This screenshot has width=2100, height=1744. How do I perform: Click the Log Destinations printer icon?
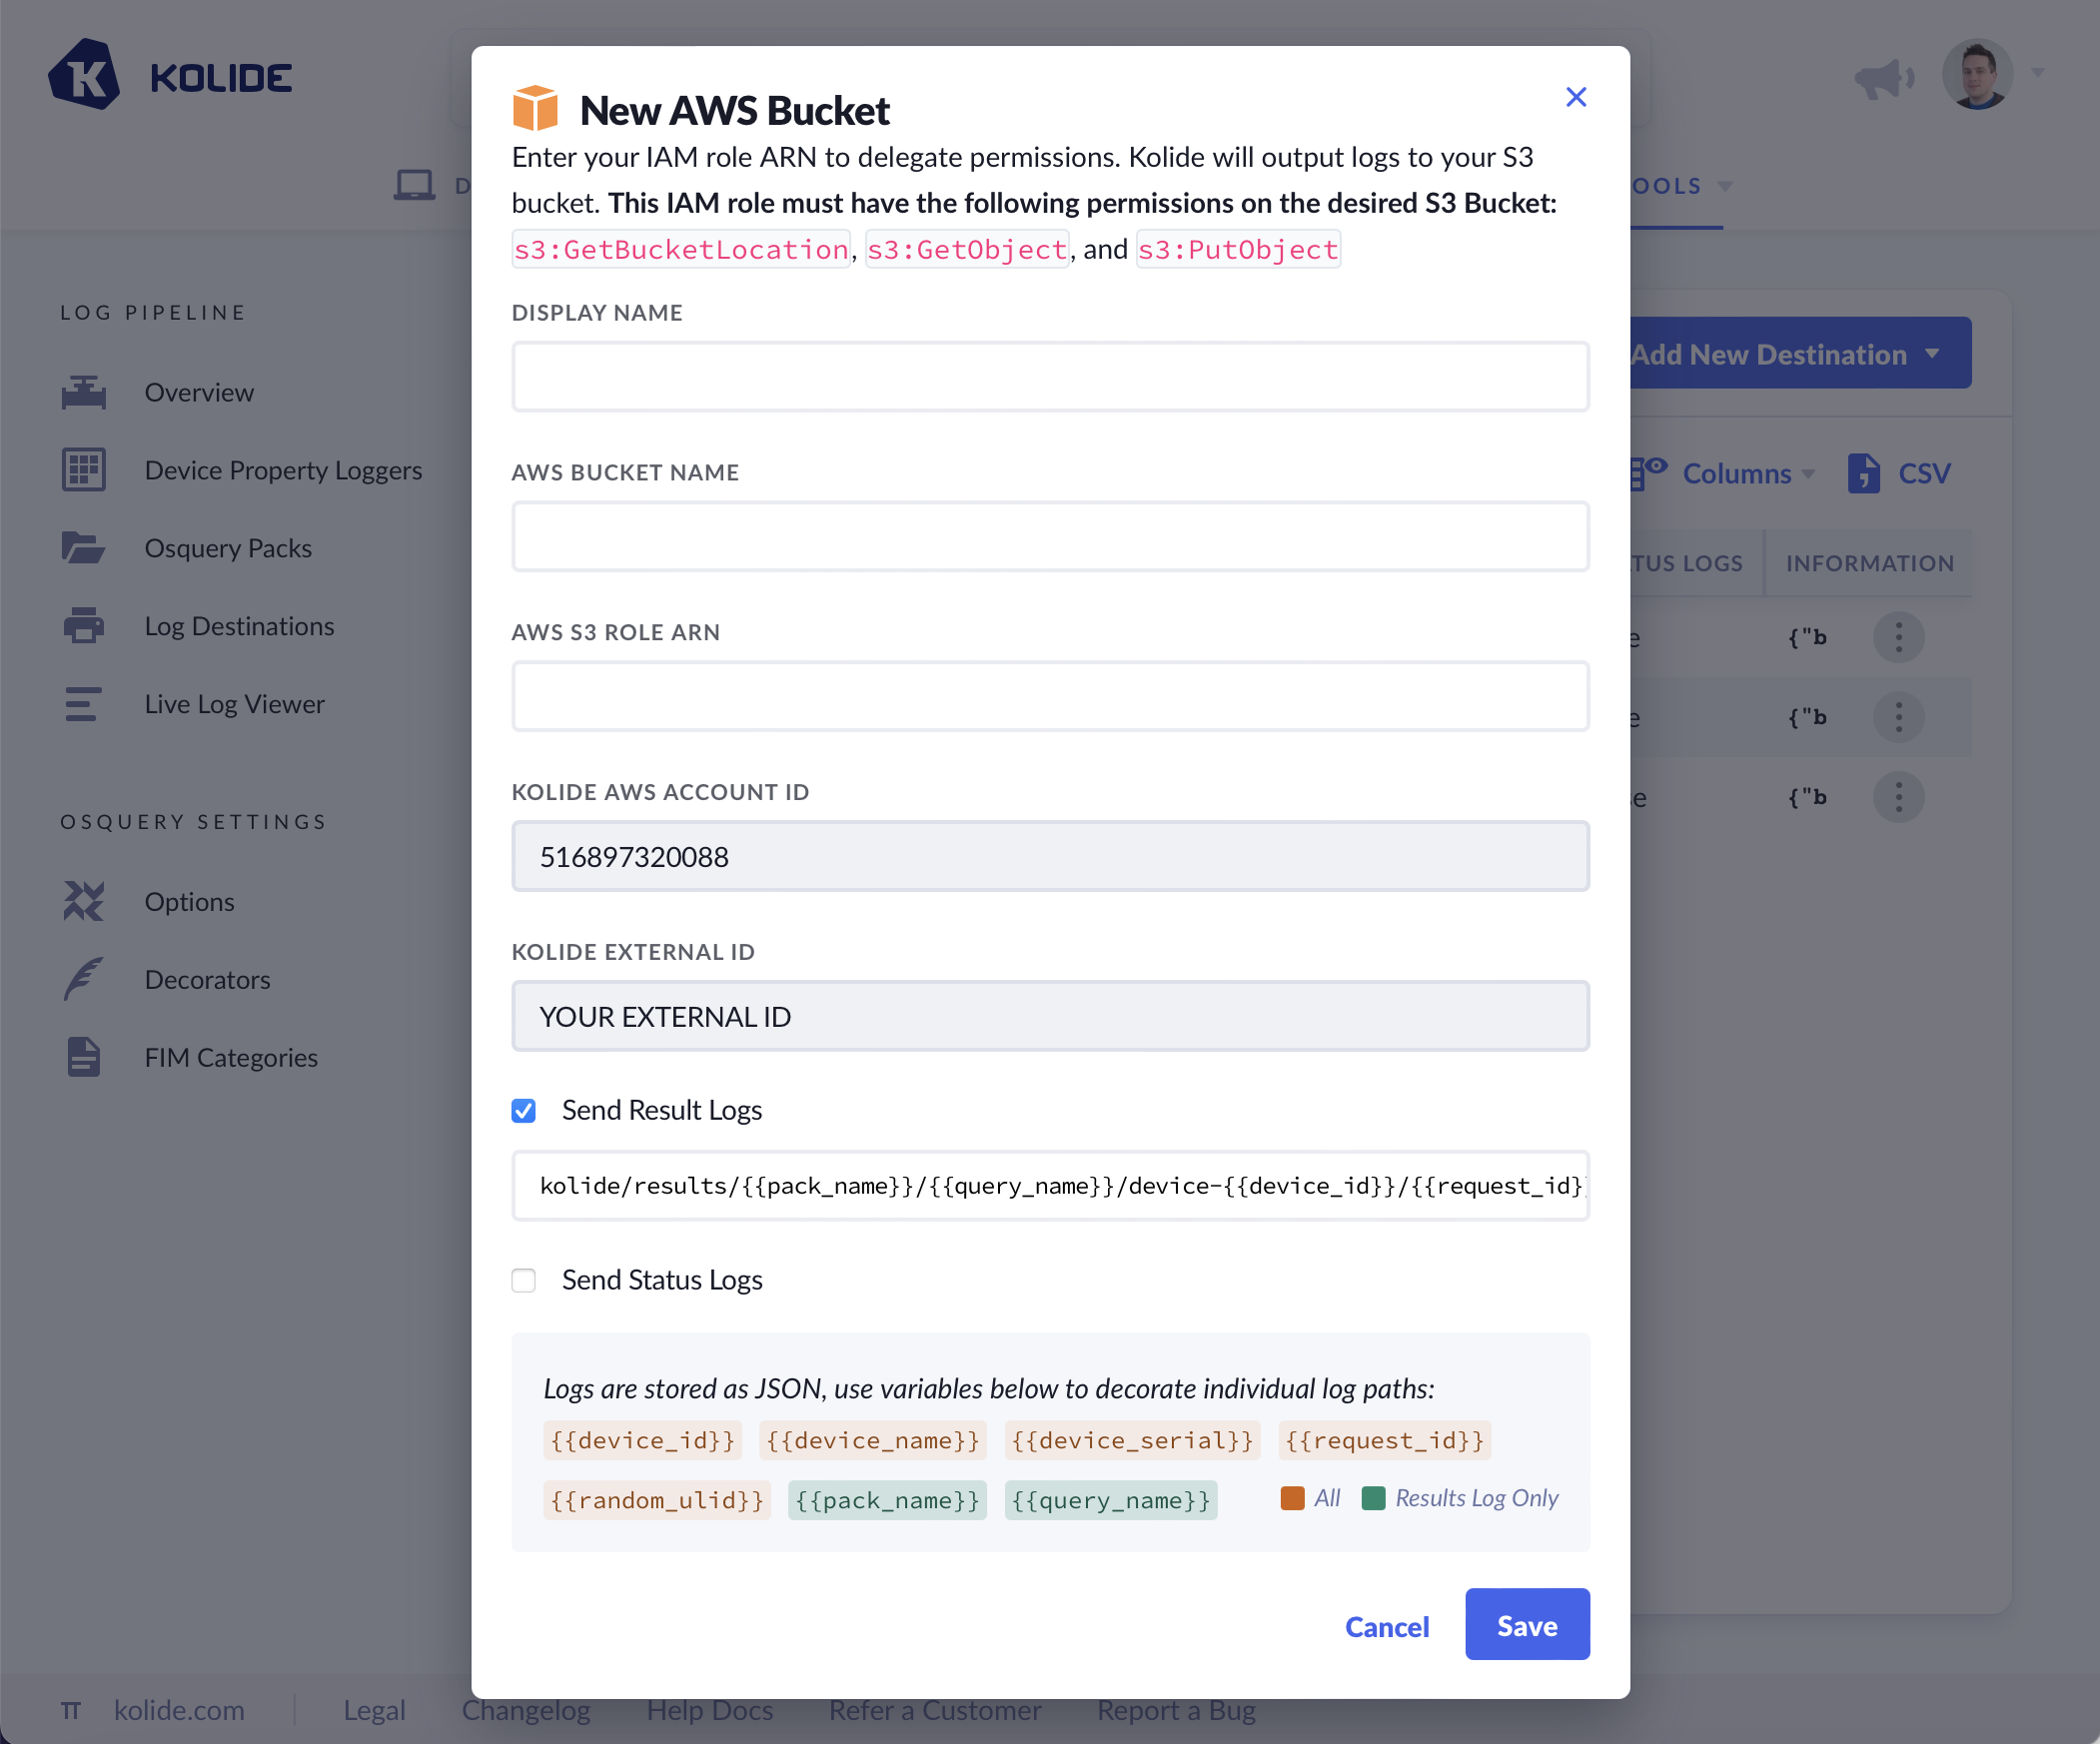pyautogui.click(x=83, y=626)
